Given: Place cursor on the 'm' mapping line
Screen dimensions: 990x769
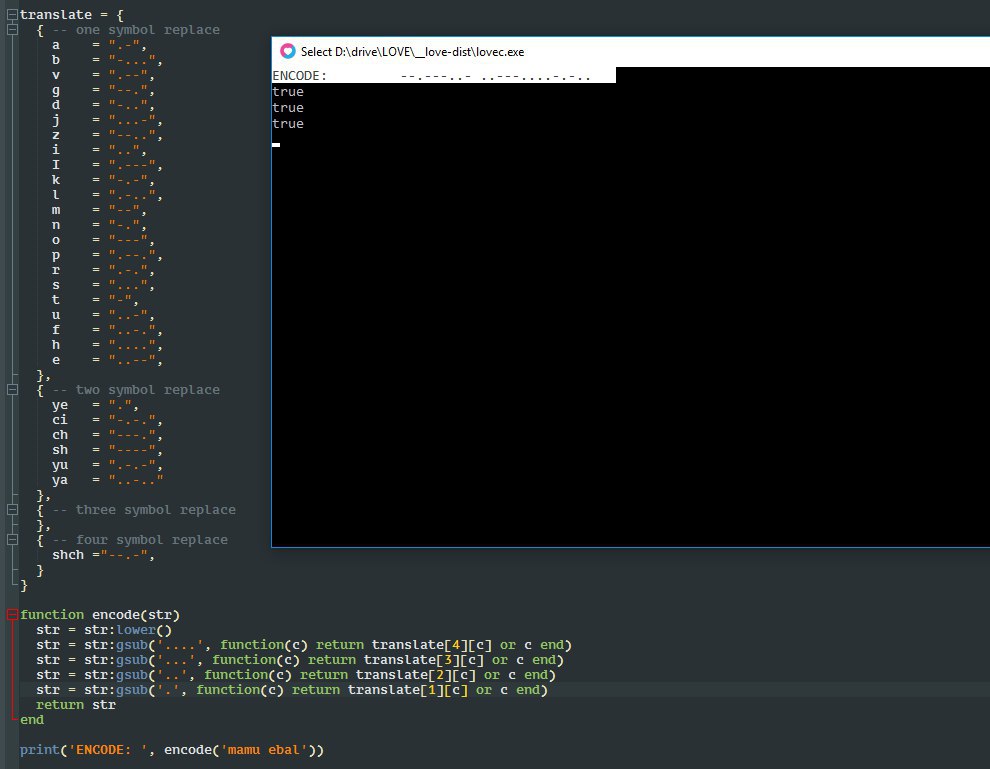Looking at the screenshot, I should [99, 210].
